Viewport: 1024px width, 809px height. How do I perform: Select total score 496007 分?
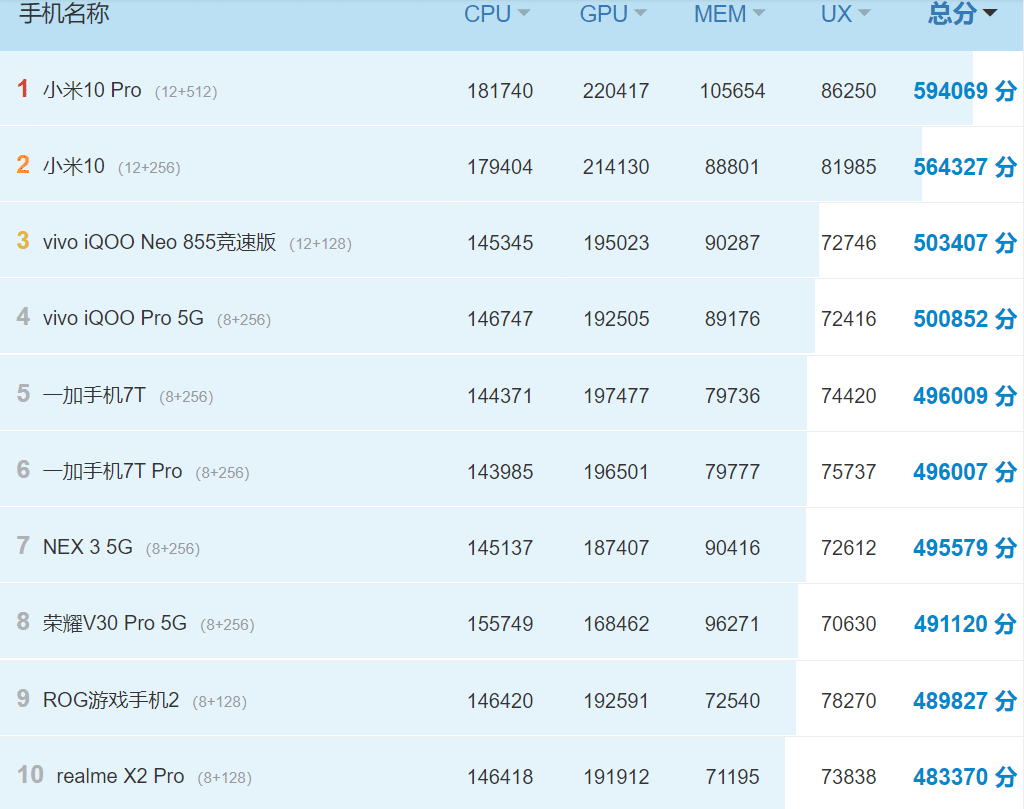tap(965, 471)
